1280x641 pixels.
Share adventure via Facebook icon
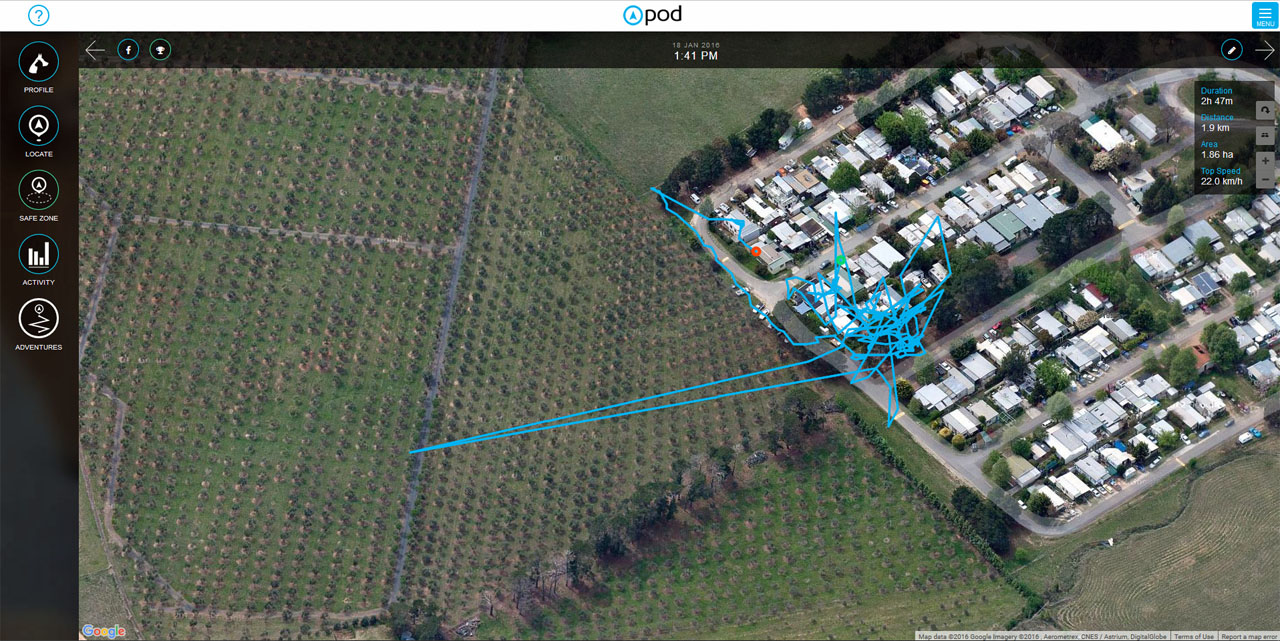pyautogui.click(x=128, y=49)
